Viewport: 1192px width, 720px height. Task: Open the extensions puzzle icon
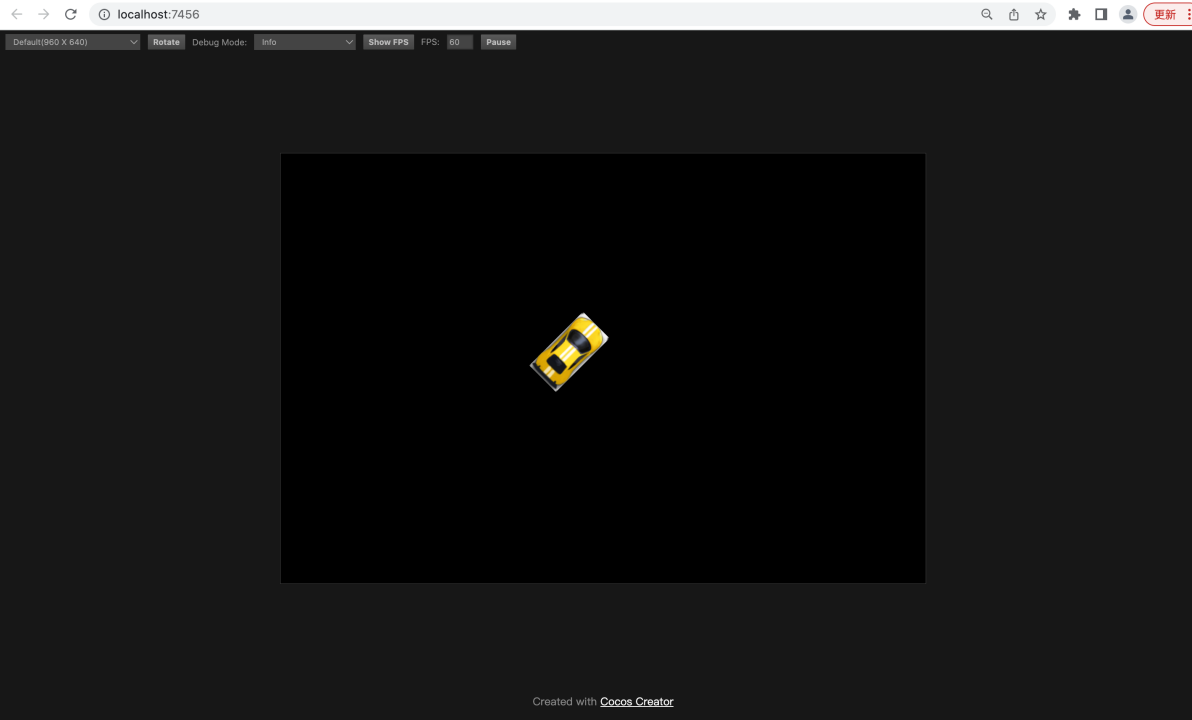click(x=1074, y=14)
